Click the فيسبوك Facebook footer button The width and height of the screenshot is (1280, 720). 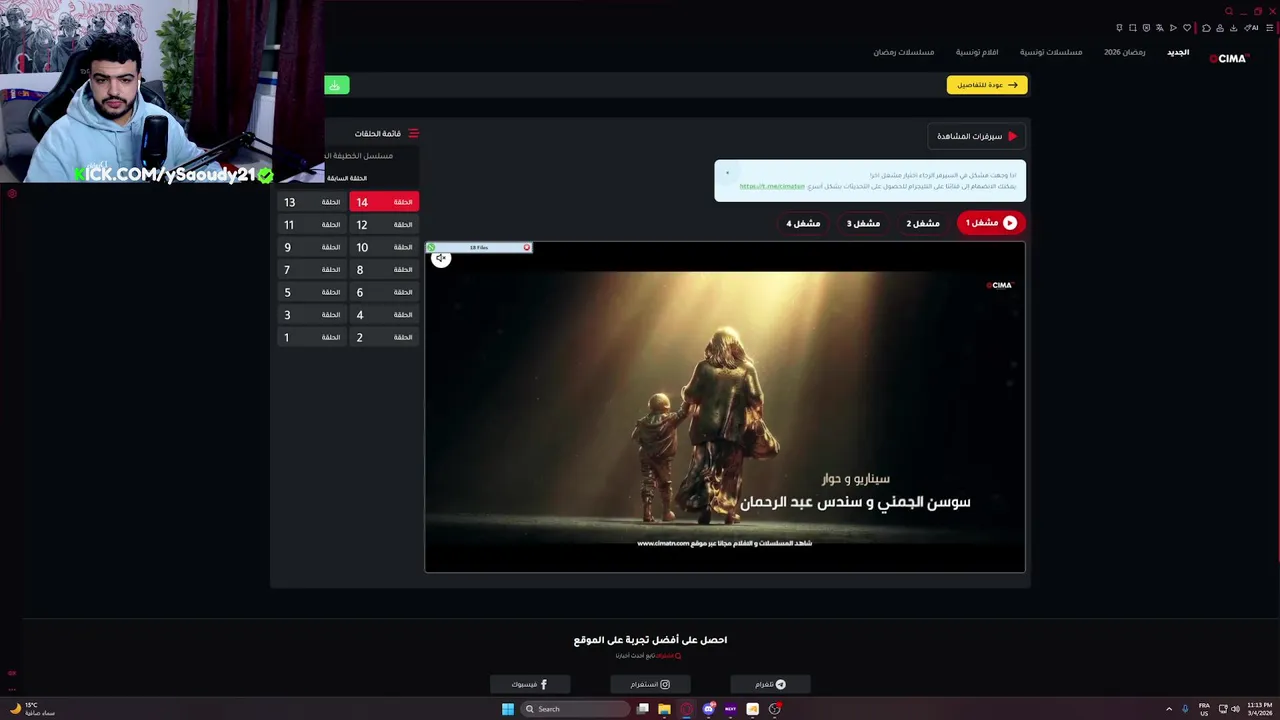pyautogui.click(x=530, y=684)
